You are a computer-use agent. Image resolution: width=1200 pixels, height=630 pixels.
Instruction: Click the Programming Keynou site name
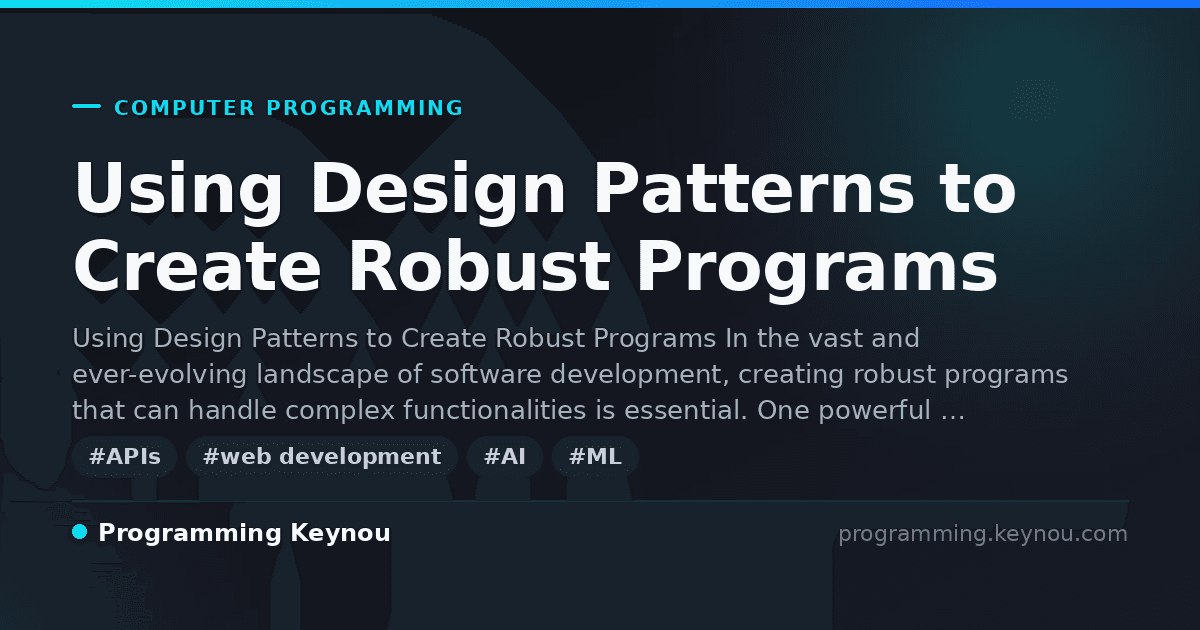point(244,533)
